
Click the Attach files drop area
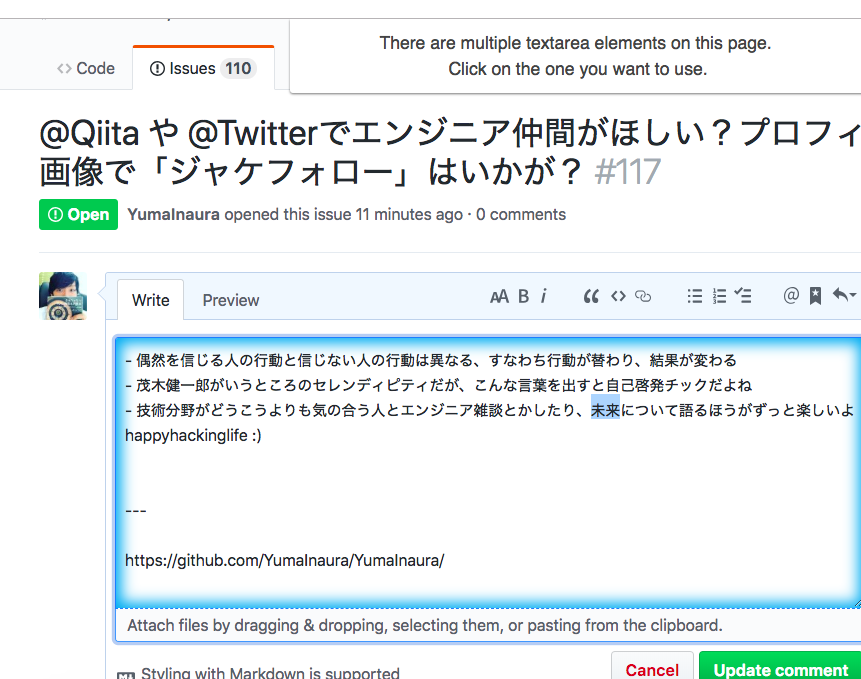[488, 625]
